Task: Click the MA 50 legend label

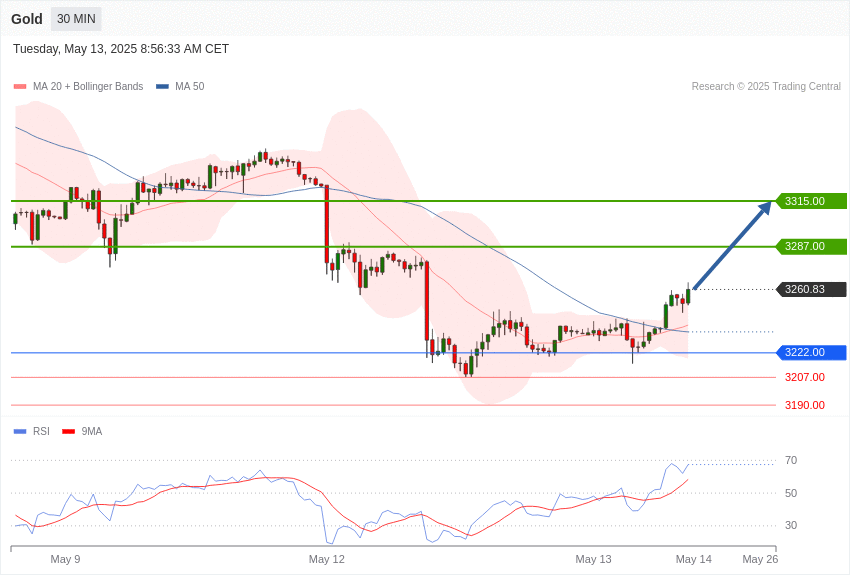Action: pos(190,86)
